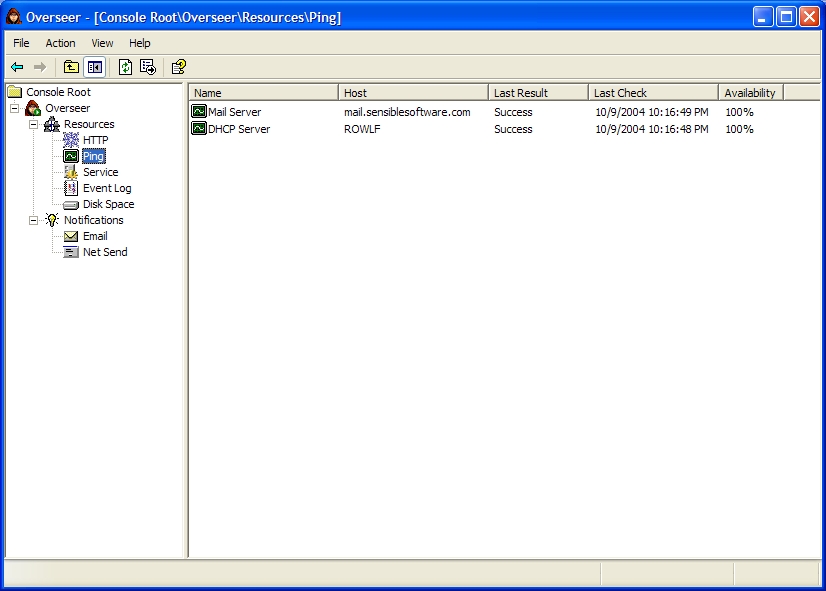The height and width of the screenshot is (591, 826).
Task: Click the Email envelope icon
Action: pos(71,237)
